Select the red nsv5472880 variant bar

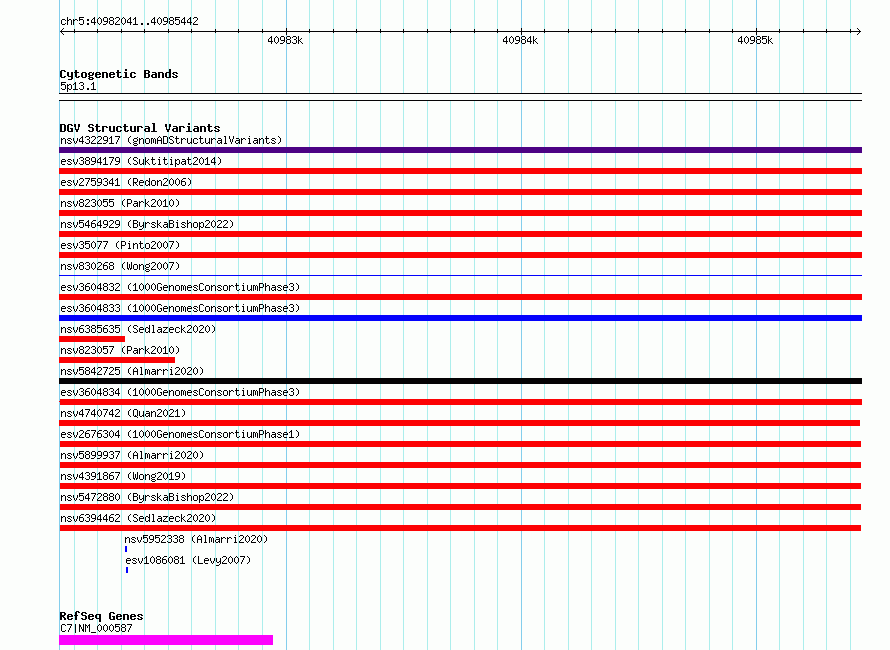(460, 507)
